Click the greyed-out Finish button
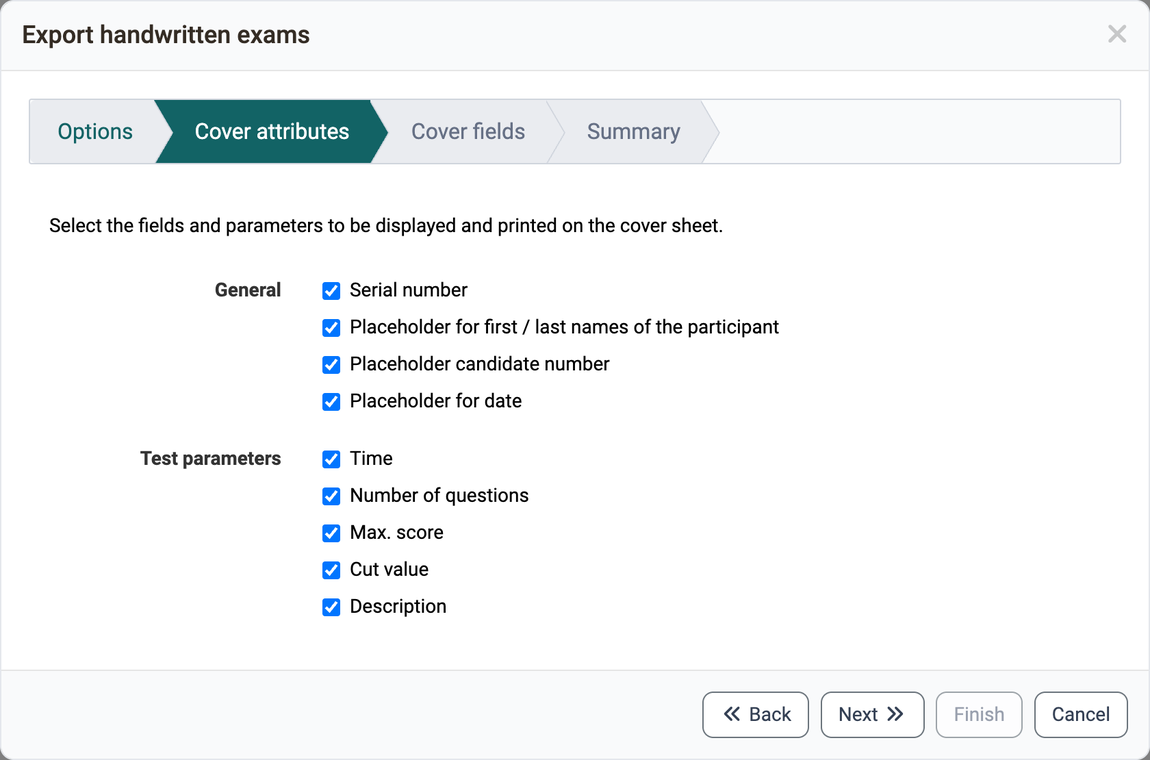The height and width of the screenshot is (760, 1150). pos(978,715)
